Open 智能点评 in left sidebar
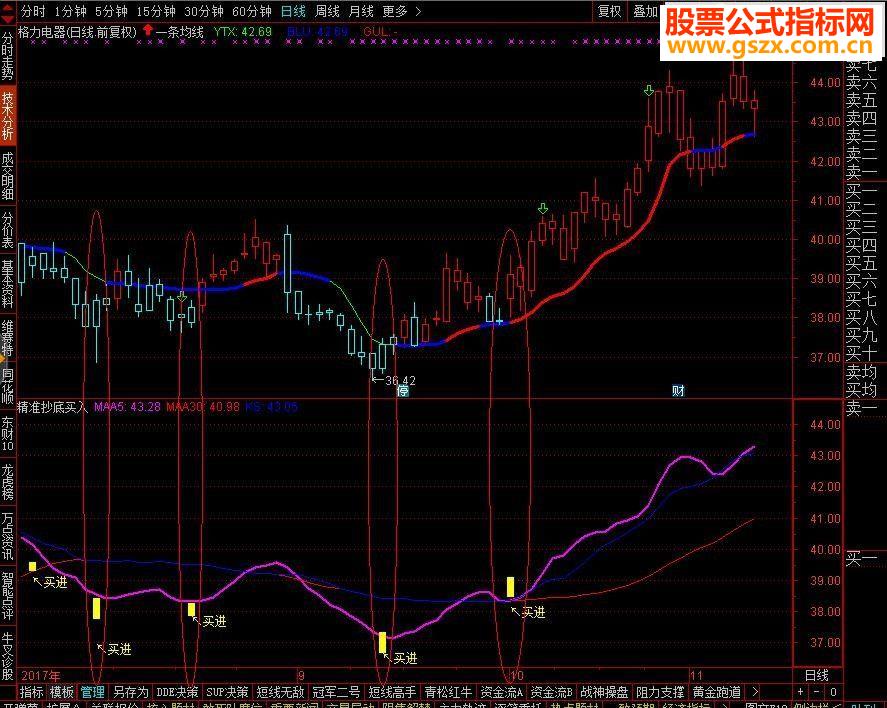Image resolution: width=887 pixels, height=708 pixels. 7,596
